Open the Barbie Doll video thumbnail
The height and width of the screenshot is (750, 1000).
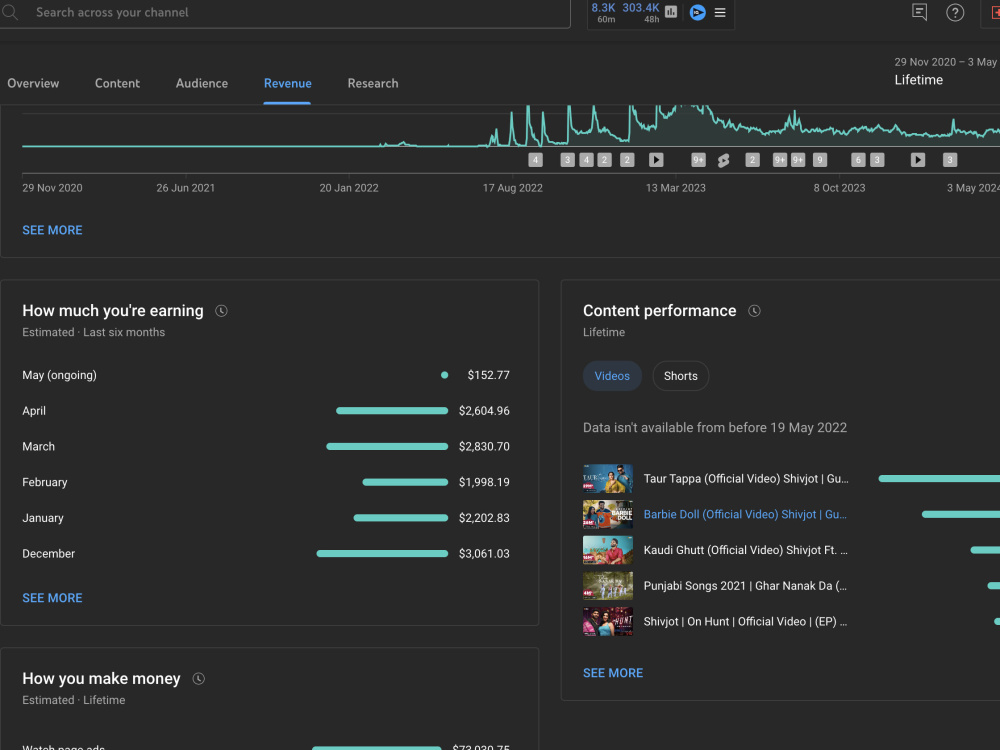[x=608, y=514]
